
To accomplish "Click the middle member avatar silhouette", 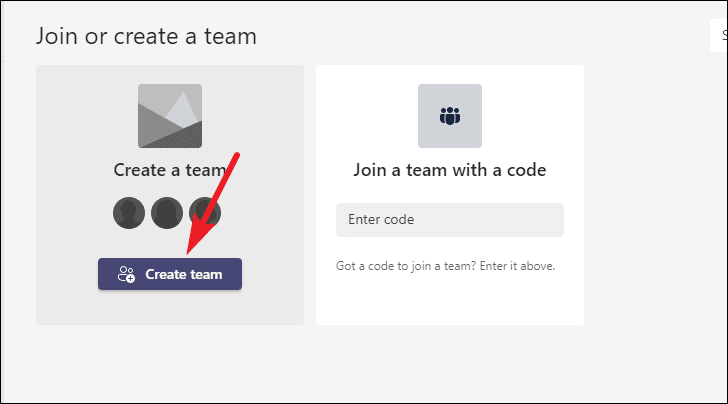I will point(167,213).
